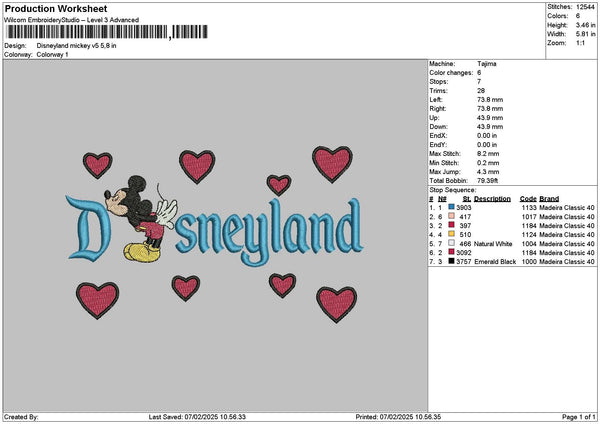
Task: Click the Mickey Mouse figure in the design preview
Action: coord(141,219)
